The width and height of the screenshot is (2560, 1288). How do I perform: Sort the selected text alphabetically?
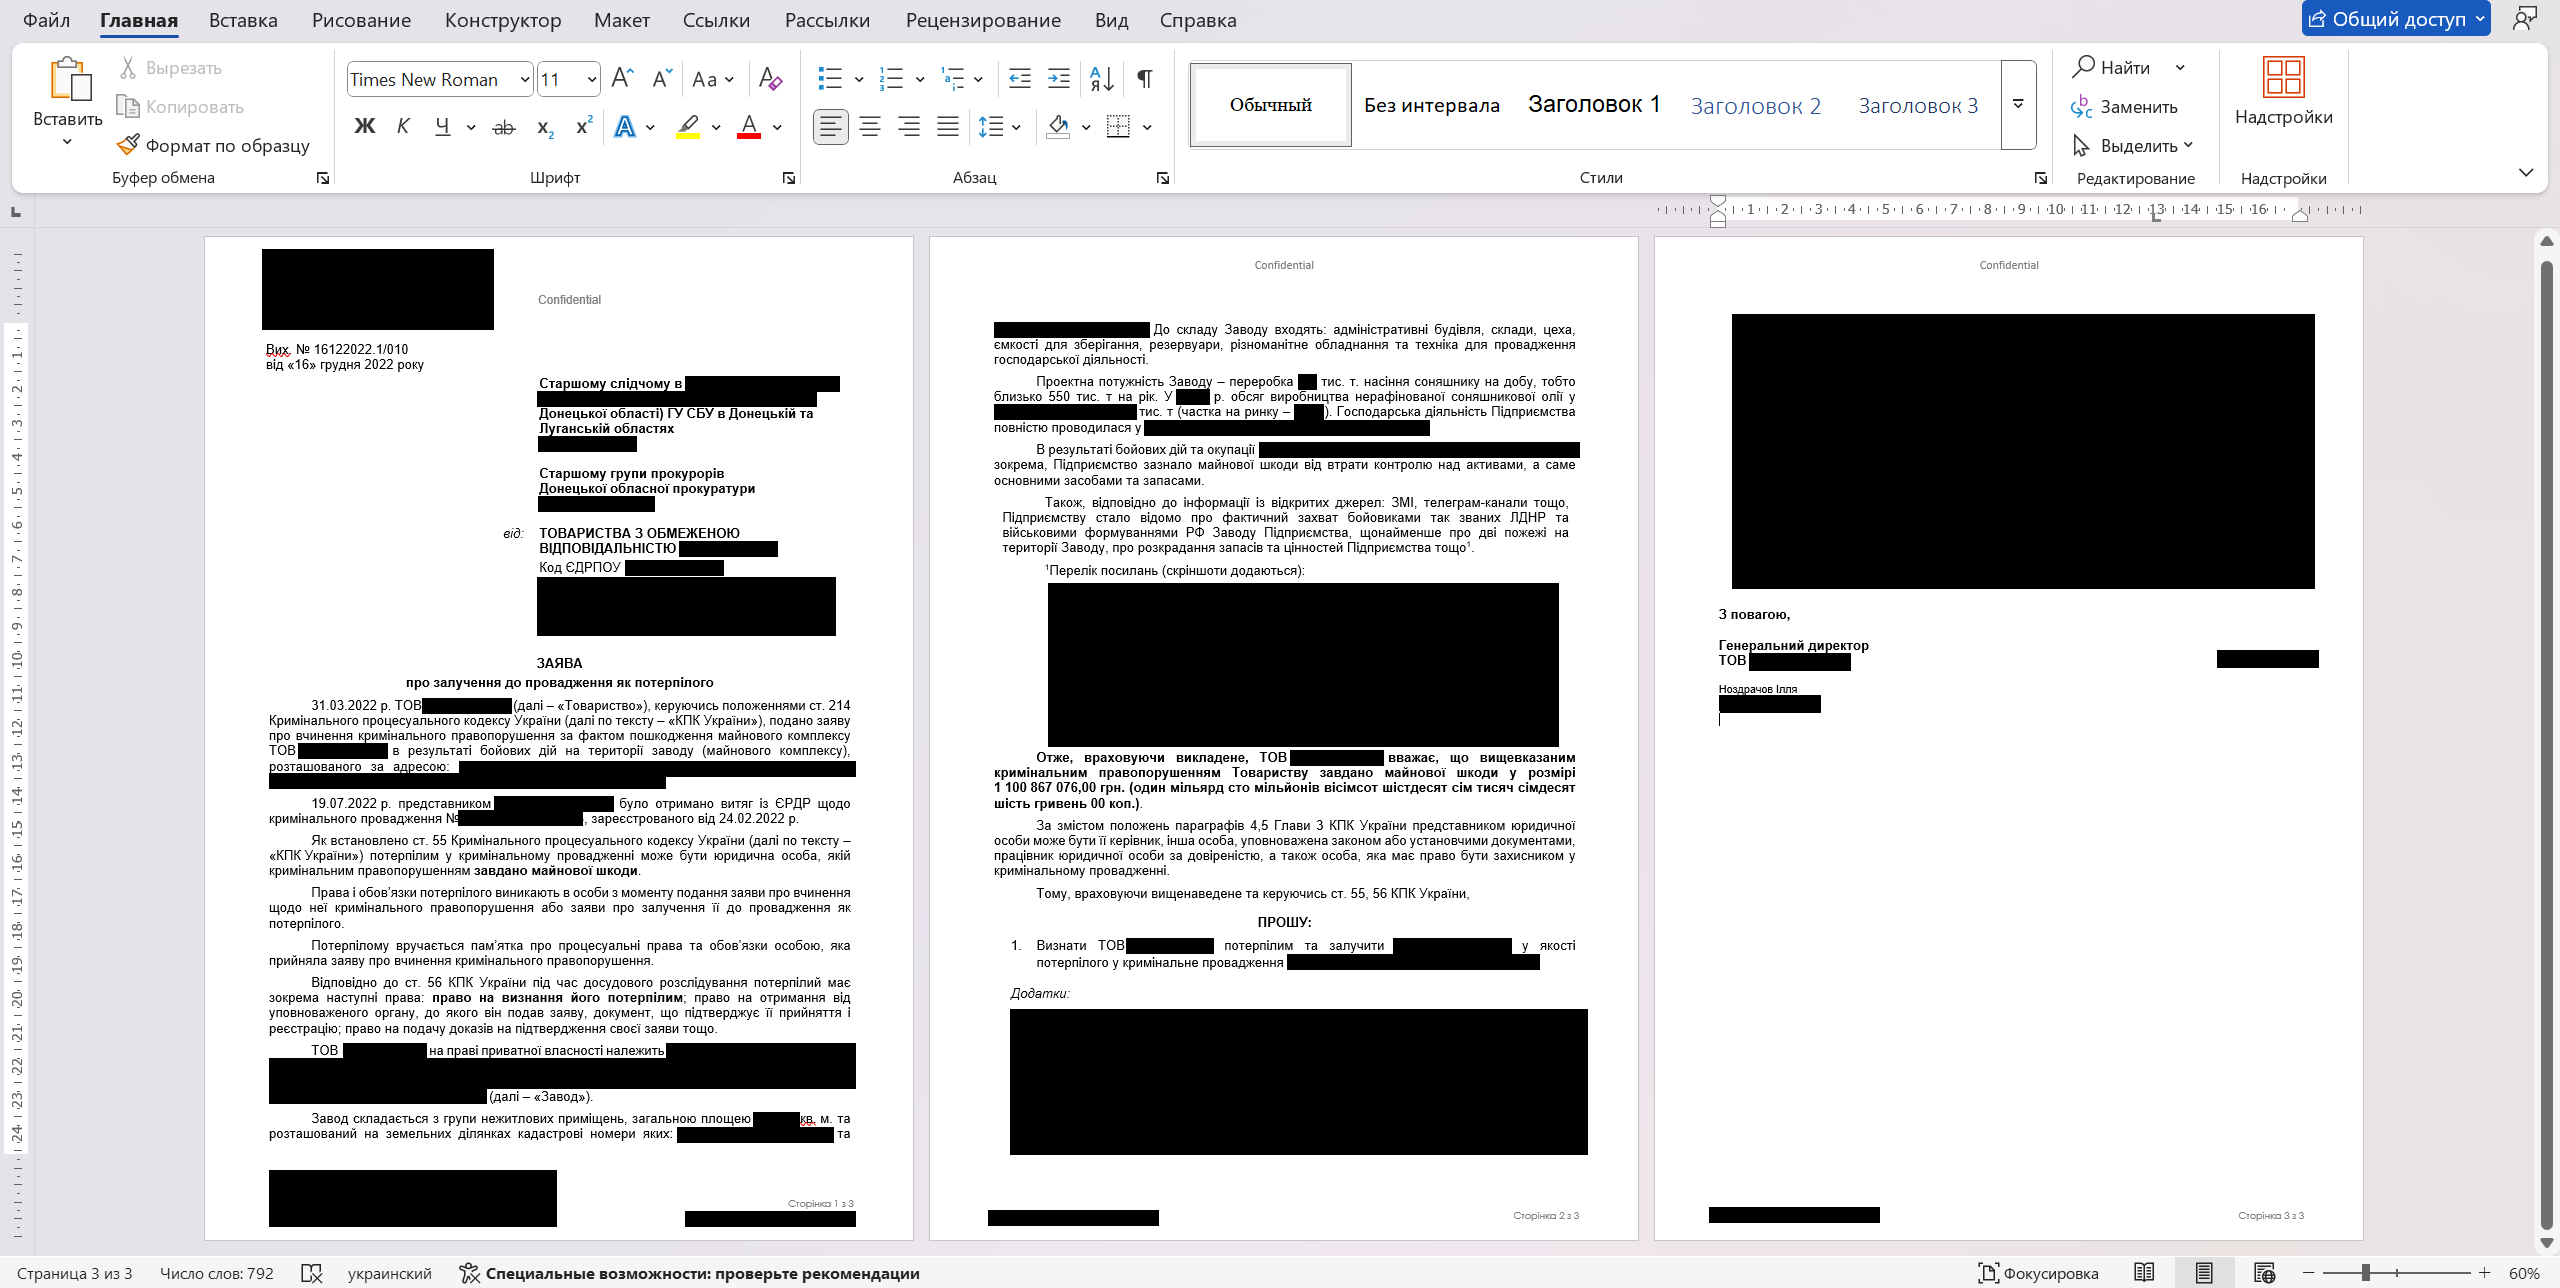pyautogui.click(x=1102, y=79)
